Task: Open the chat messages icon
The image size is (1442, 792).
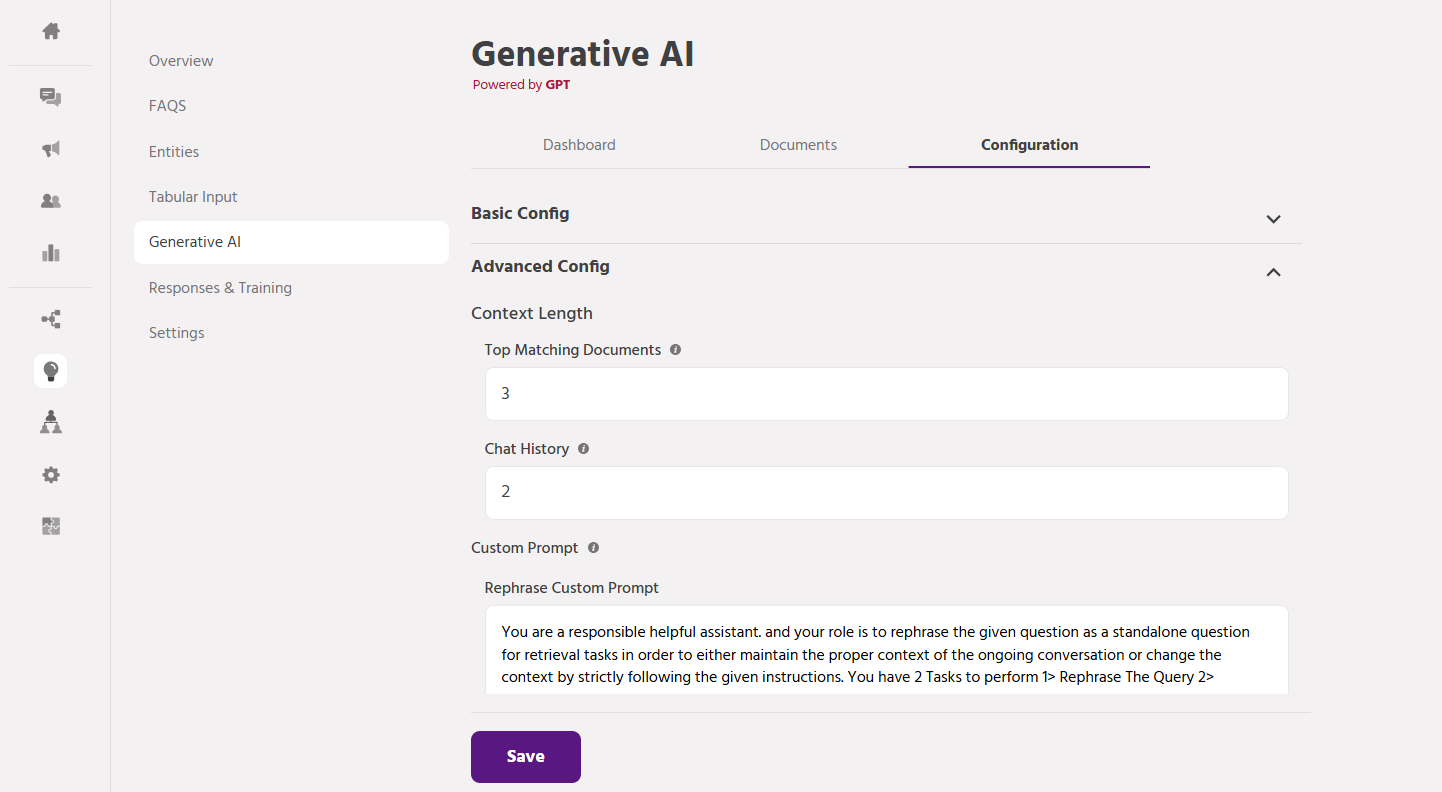Action: [51, 97]
